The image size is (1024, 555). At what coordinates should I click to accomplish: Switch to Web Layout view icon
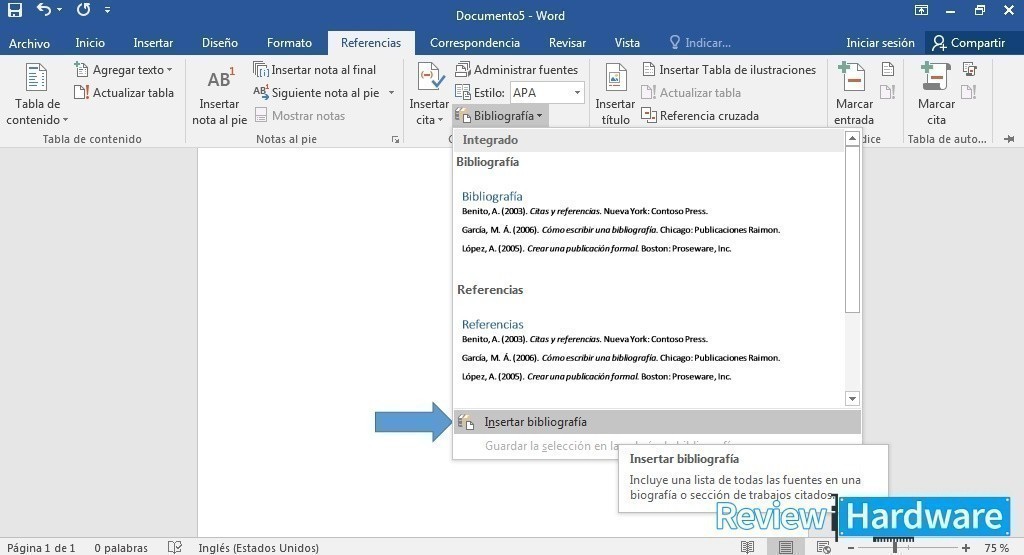pyautogui.click(x=824, y=547)
